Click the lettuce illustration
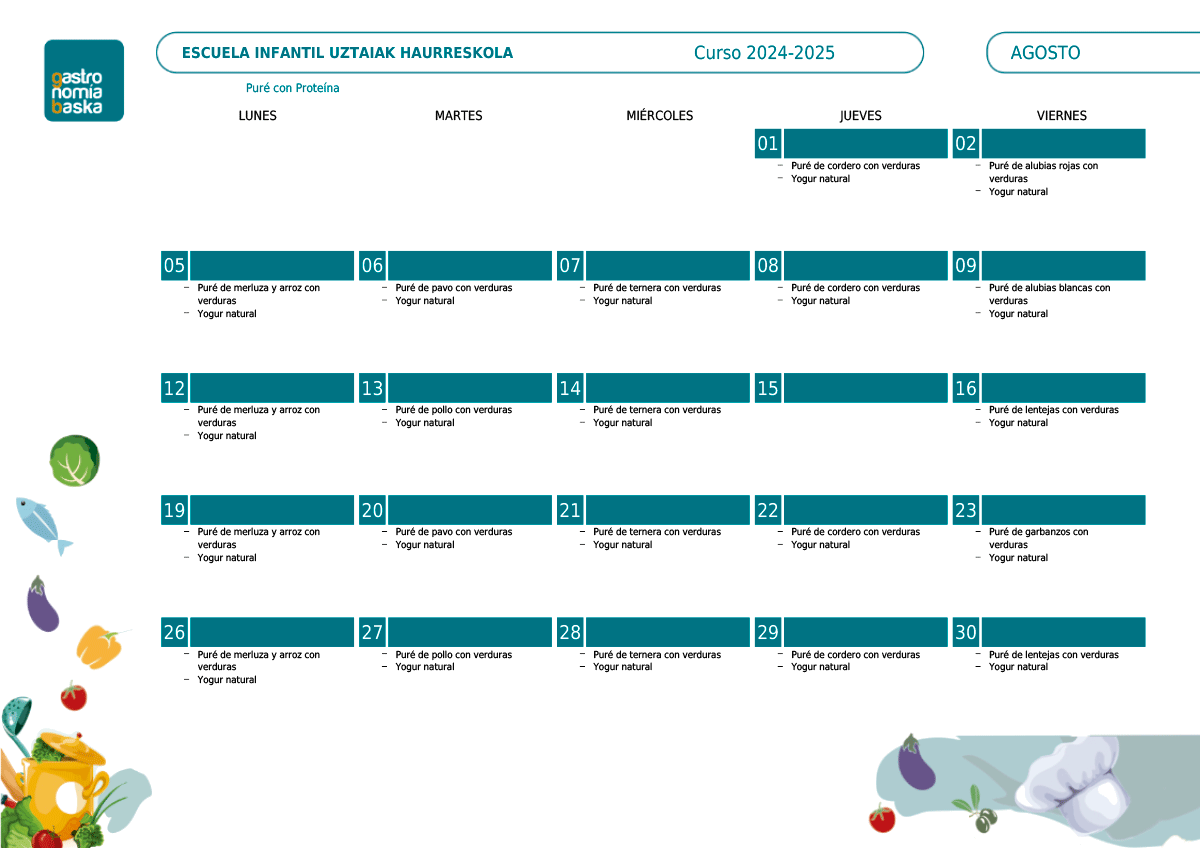This screenshot has height=848, width=1200. [75, 460]
